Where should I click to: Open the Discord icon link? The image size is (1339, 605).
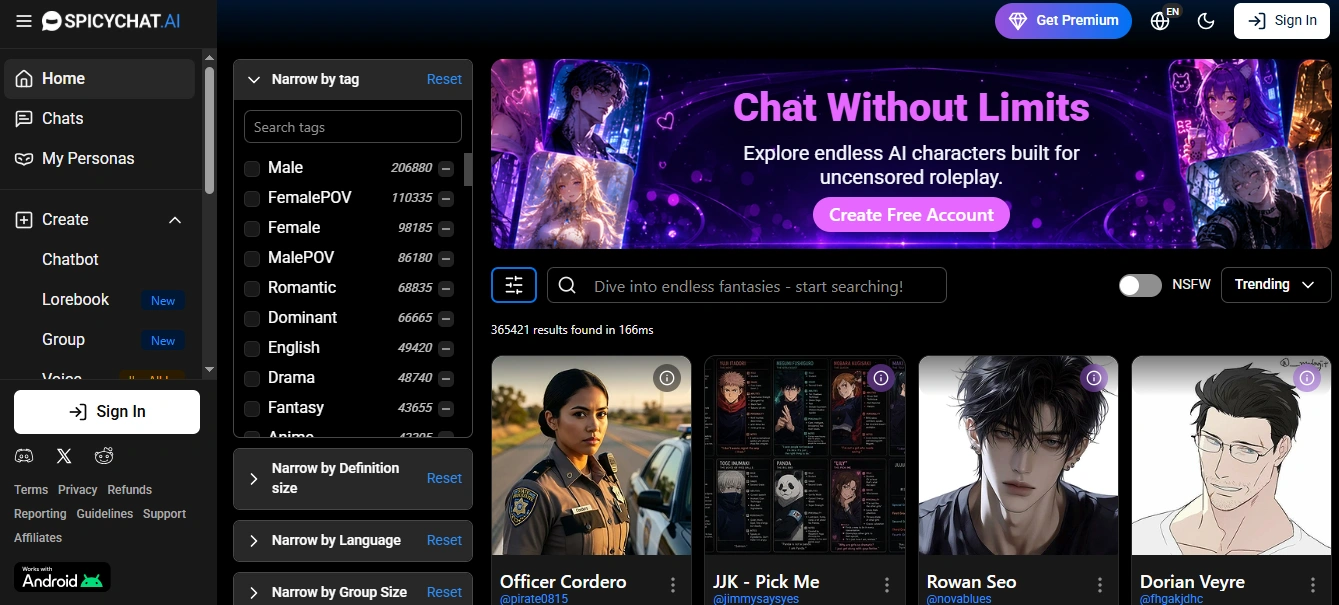point(24,456)
